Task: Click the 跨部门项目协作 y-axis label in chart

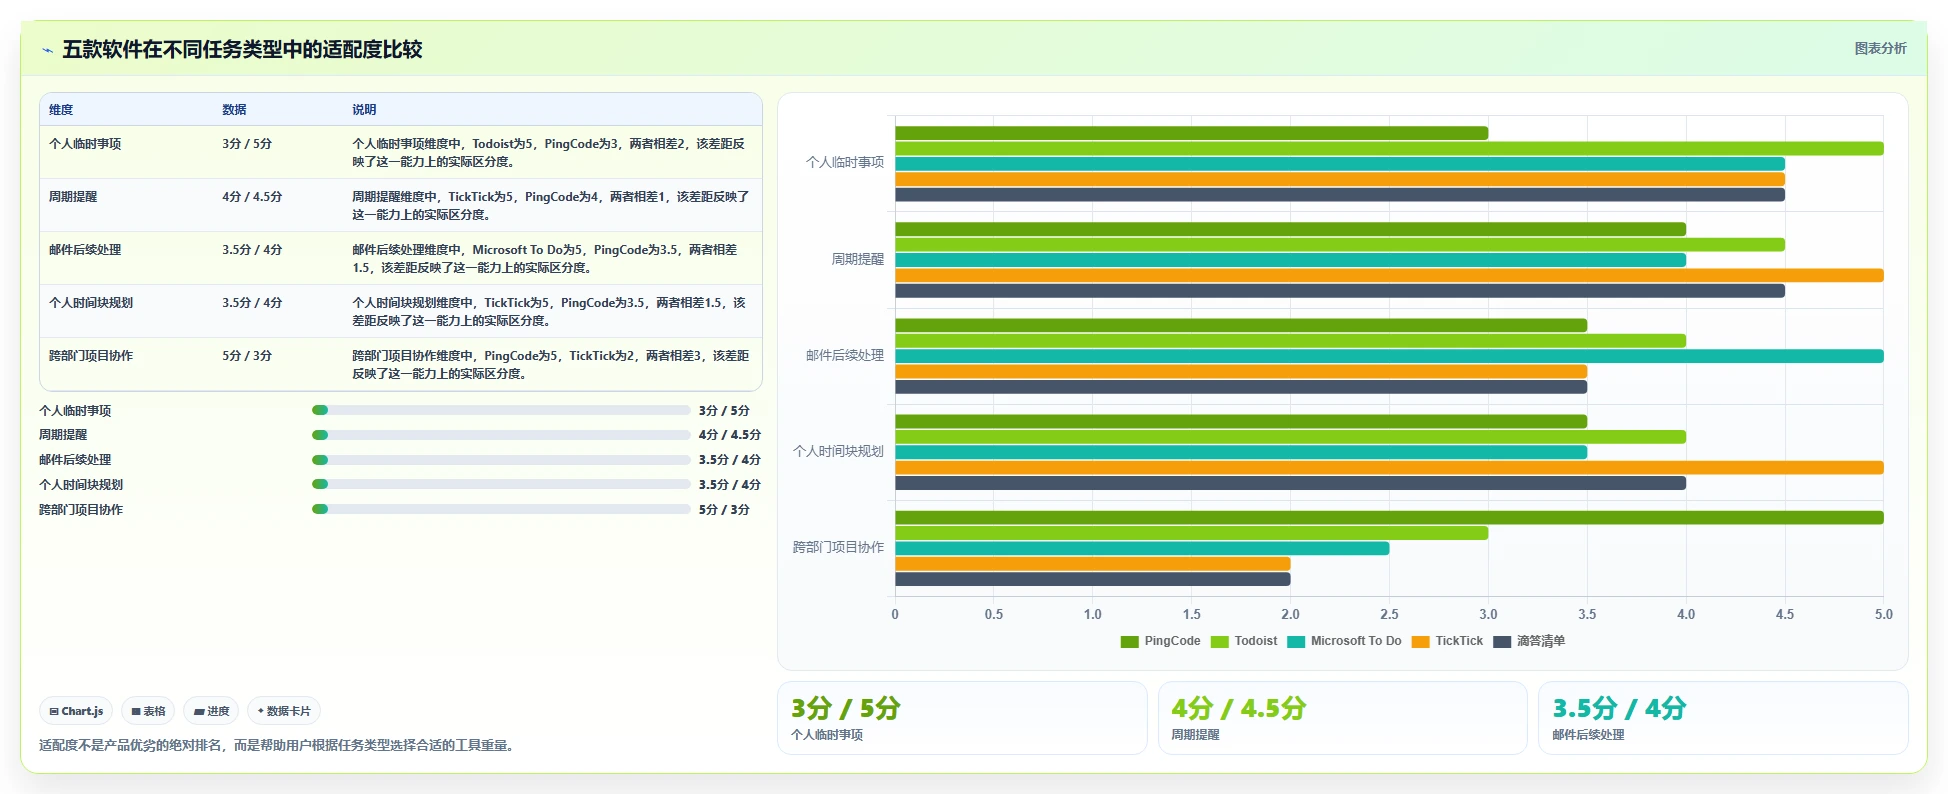Action: pyautogui.click(x=838, y=547)
